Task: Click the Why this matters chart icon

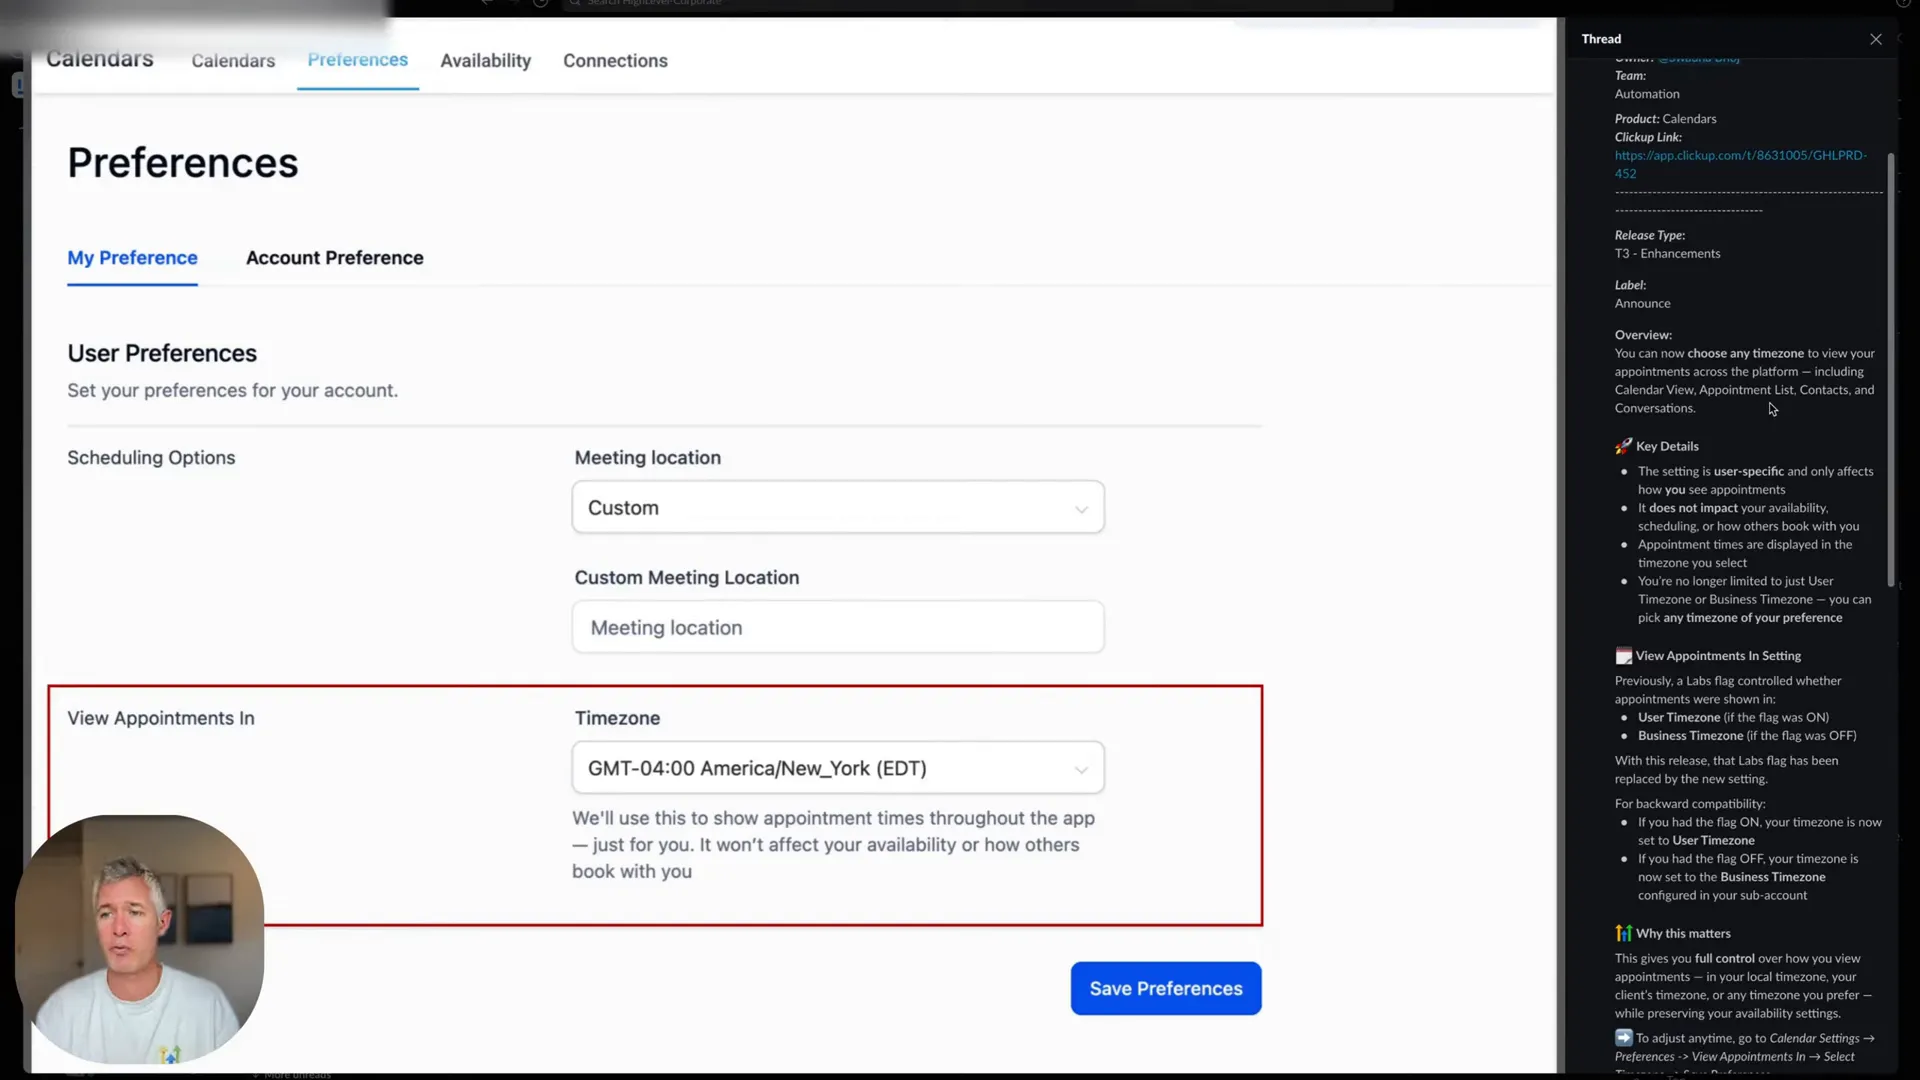Action: 1623,933
